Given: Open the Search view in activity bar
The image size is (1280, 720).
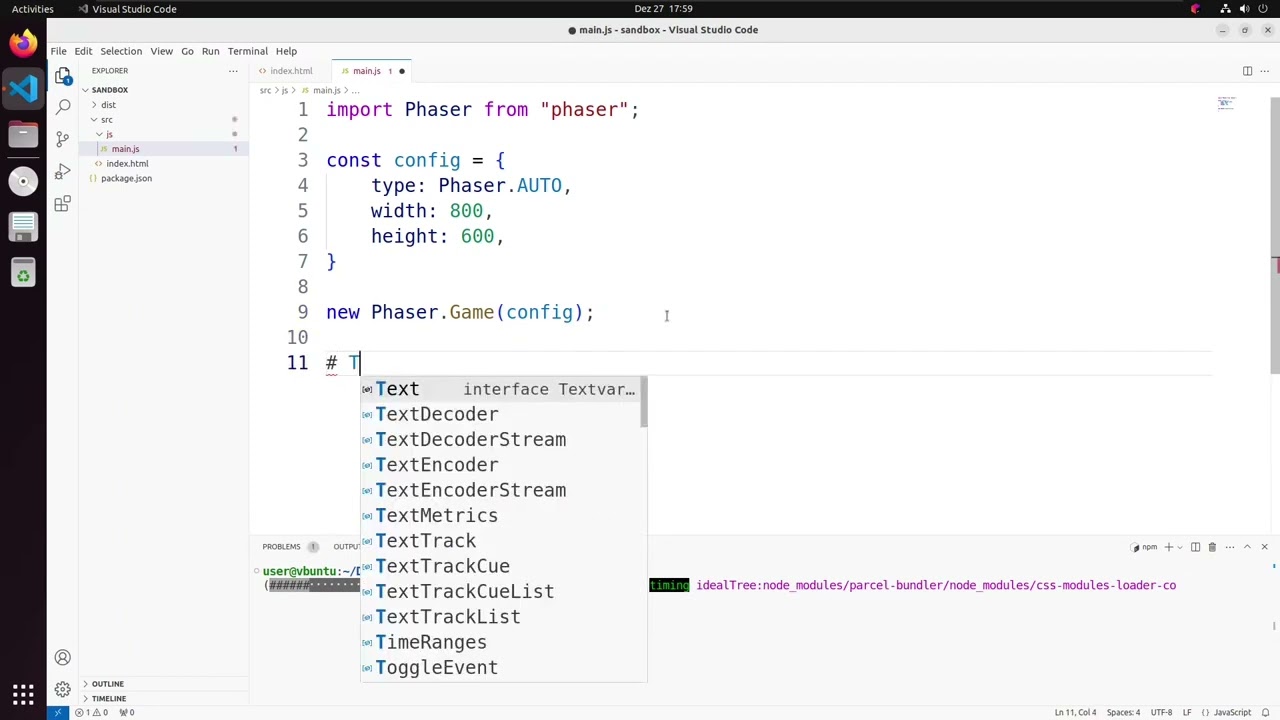Looking at the screenshot, I should 63,105.
